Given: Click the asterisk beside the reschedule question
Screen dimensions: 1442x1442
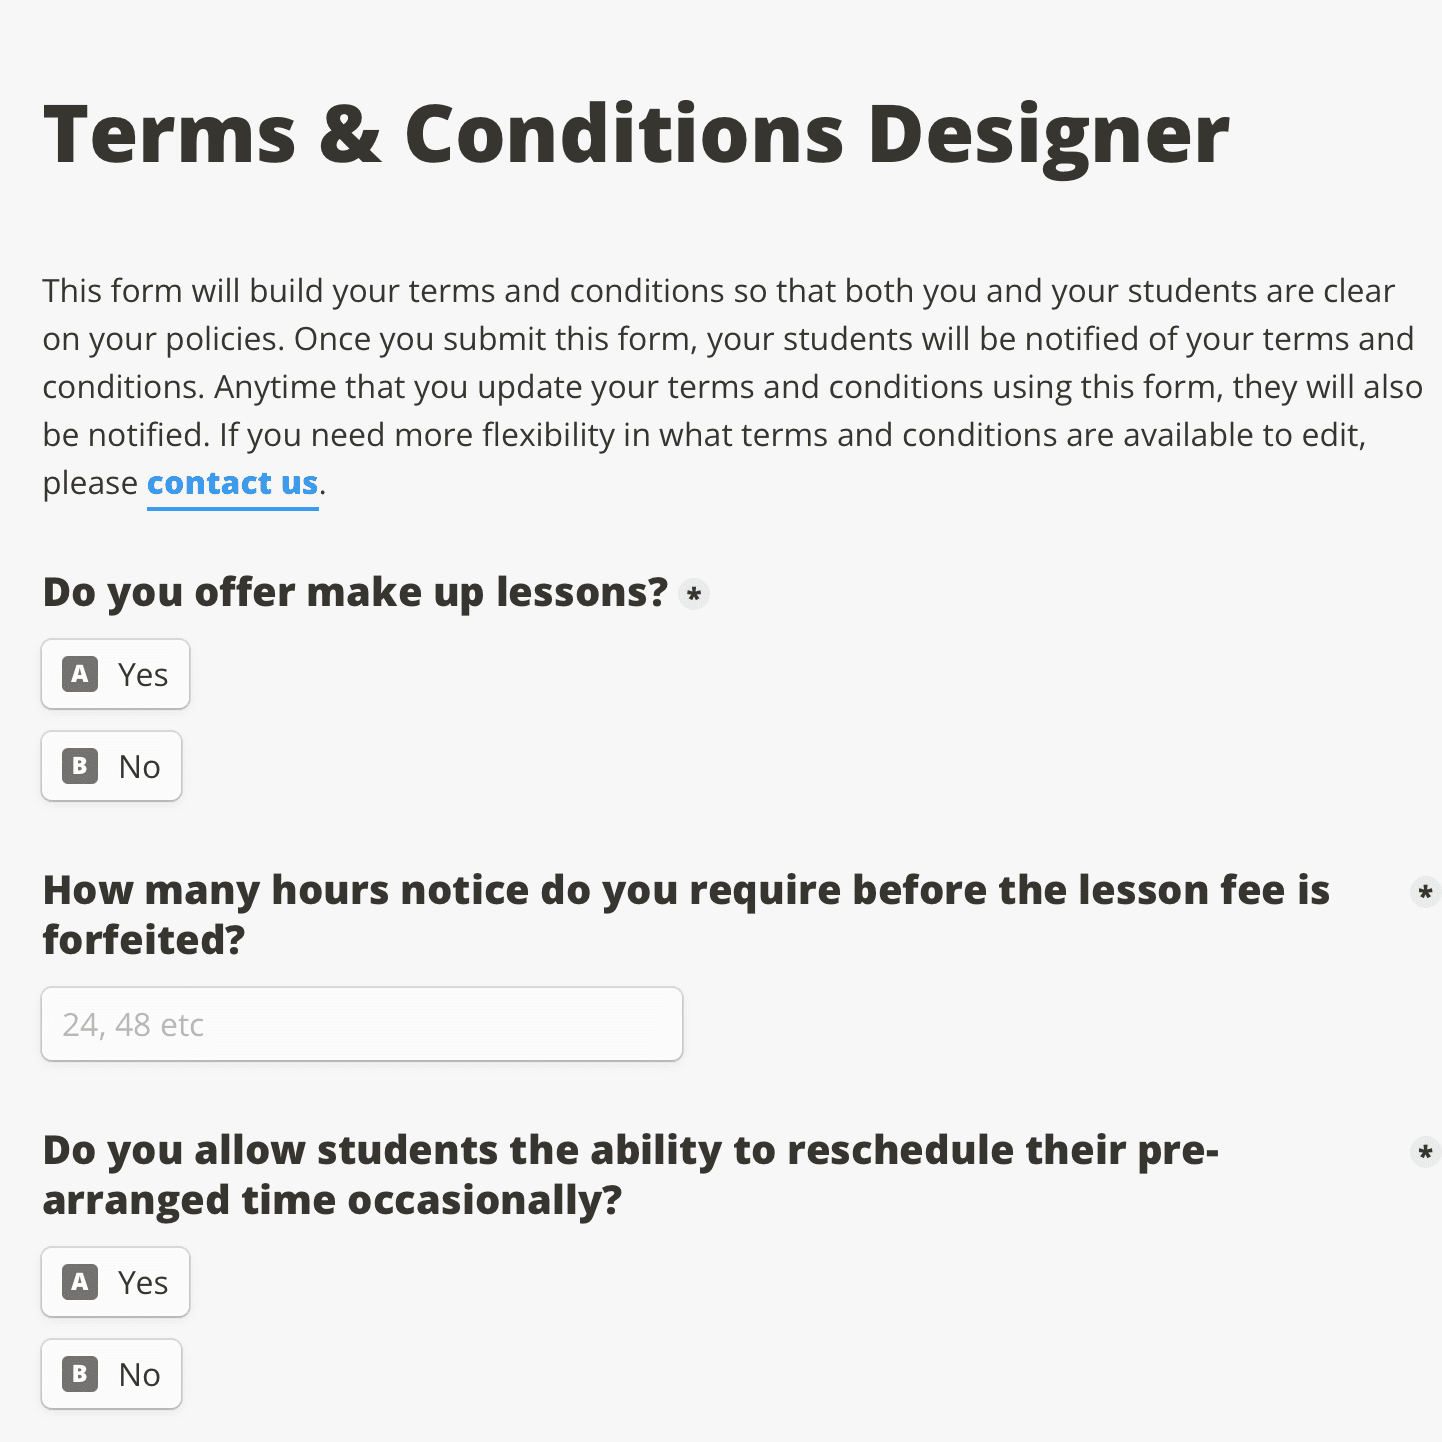Looking at the screenshot, I should (1427, 1151).
